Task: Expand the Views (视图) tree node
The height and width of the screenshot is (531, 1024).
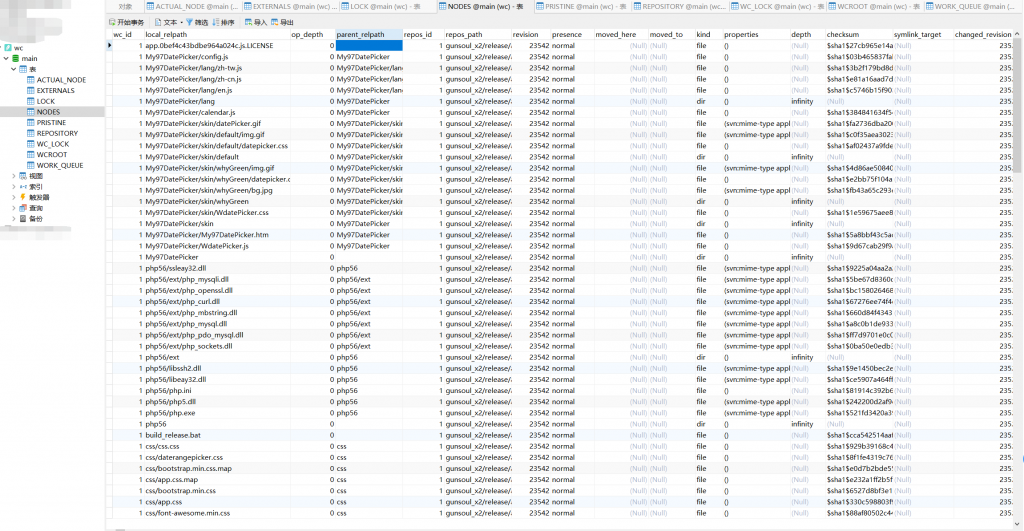Action: click(x=13, y=176)
